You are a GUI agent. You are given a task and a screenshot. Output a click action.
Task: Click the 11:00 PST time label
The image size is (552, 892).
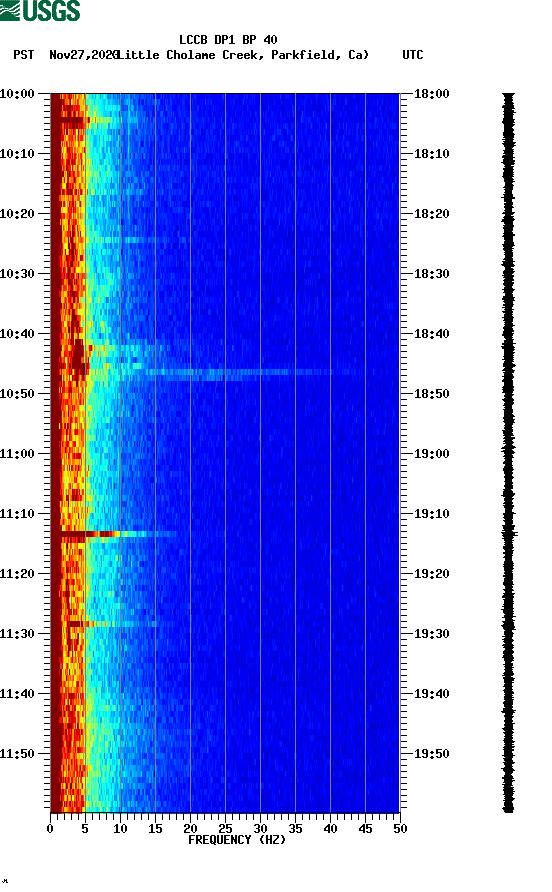click(17, 454)
